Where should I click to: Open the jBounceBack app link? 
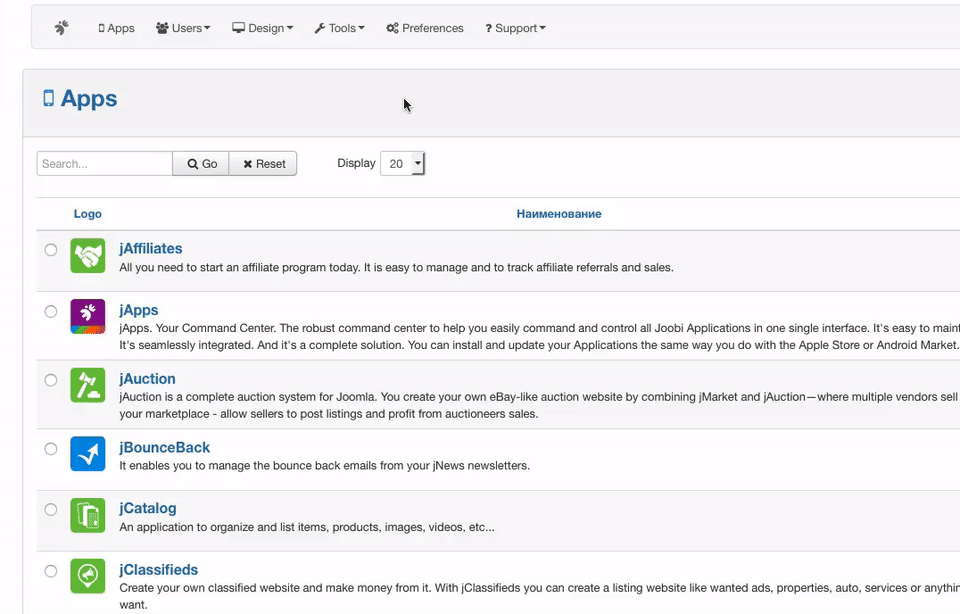point(165,447)
